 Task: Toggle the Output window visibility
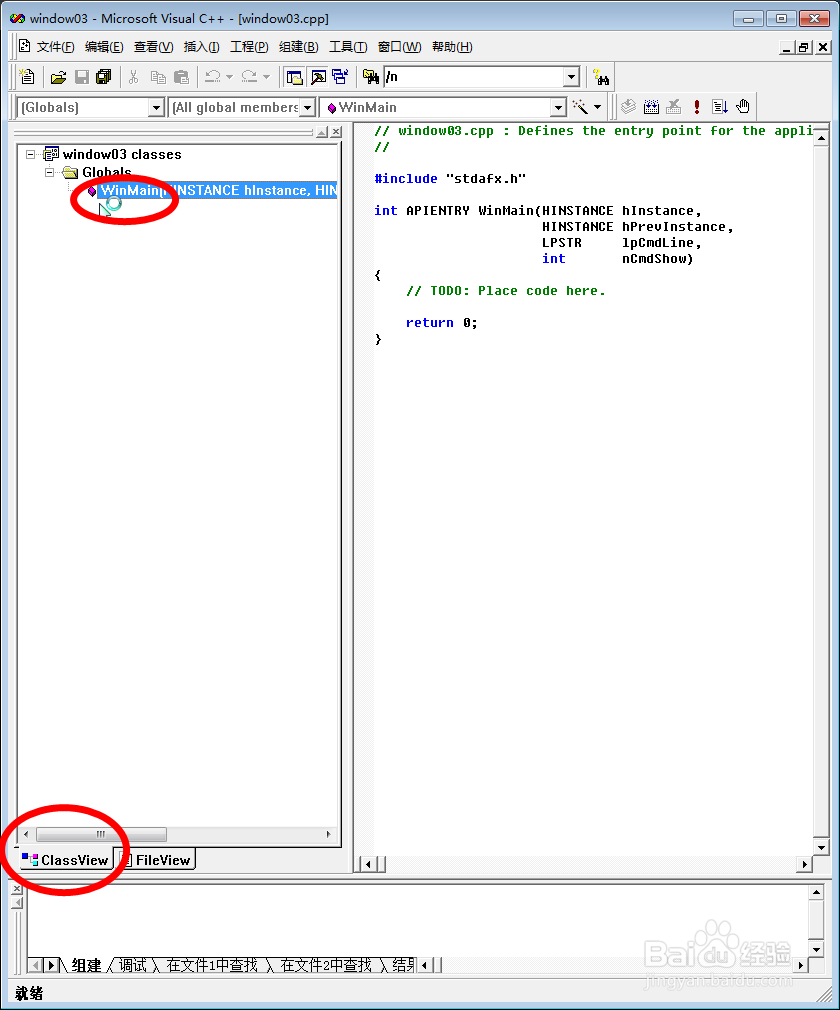coord(316,77)
